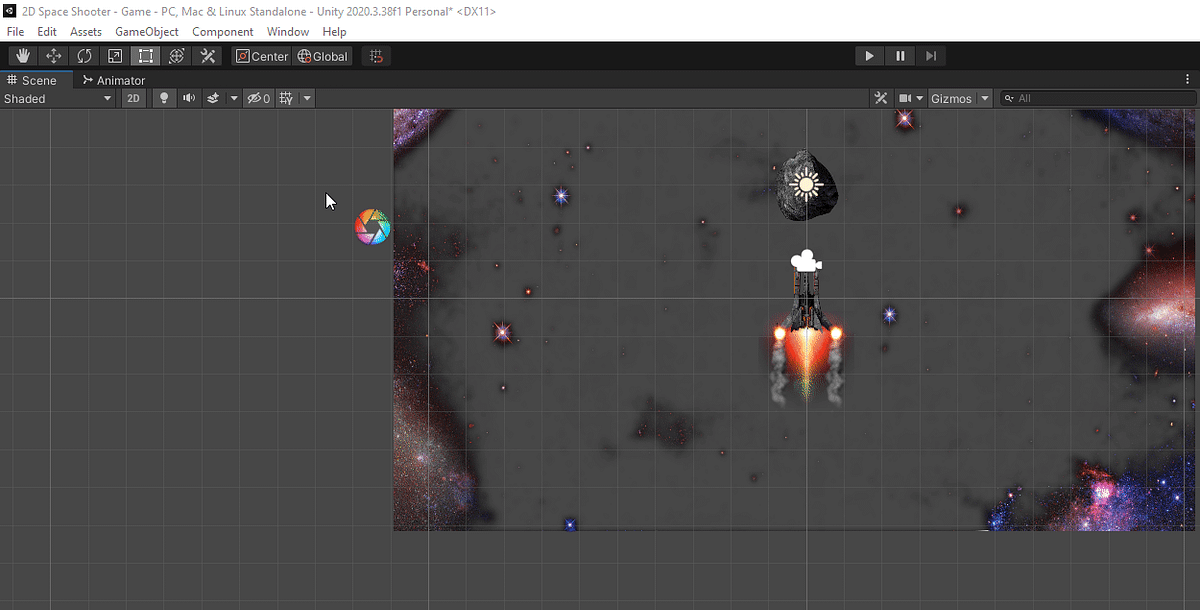Open the grid visibility dropdown arrow
1200x610 pixels.
point(306,98)
